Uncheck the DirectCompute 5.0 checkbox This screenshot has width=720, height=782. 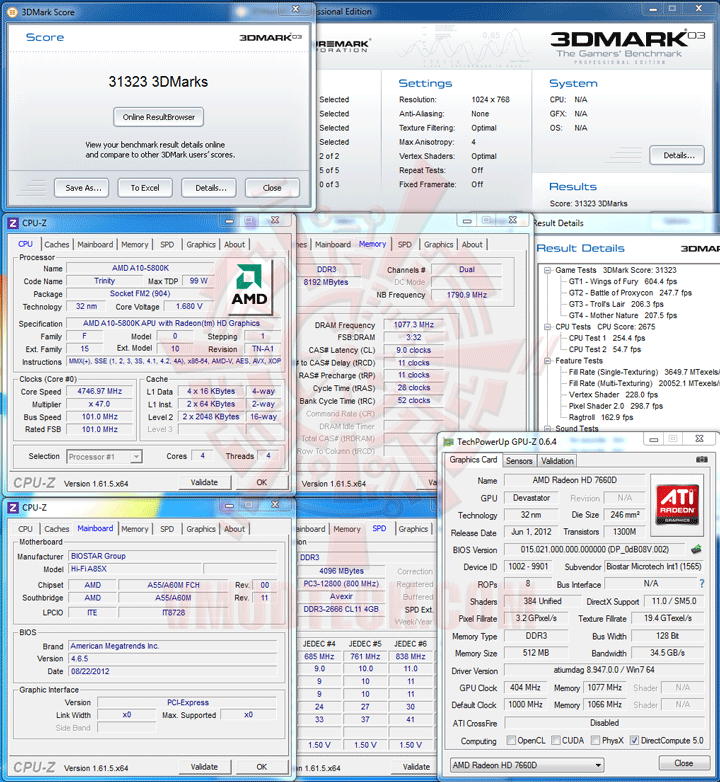pos(634,740)
